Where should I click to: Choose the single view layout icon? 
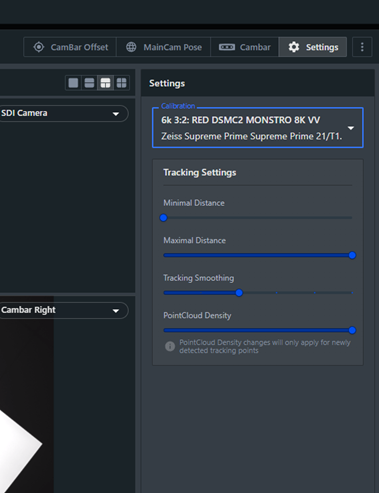point(73,83)
